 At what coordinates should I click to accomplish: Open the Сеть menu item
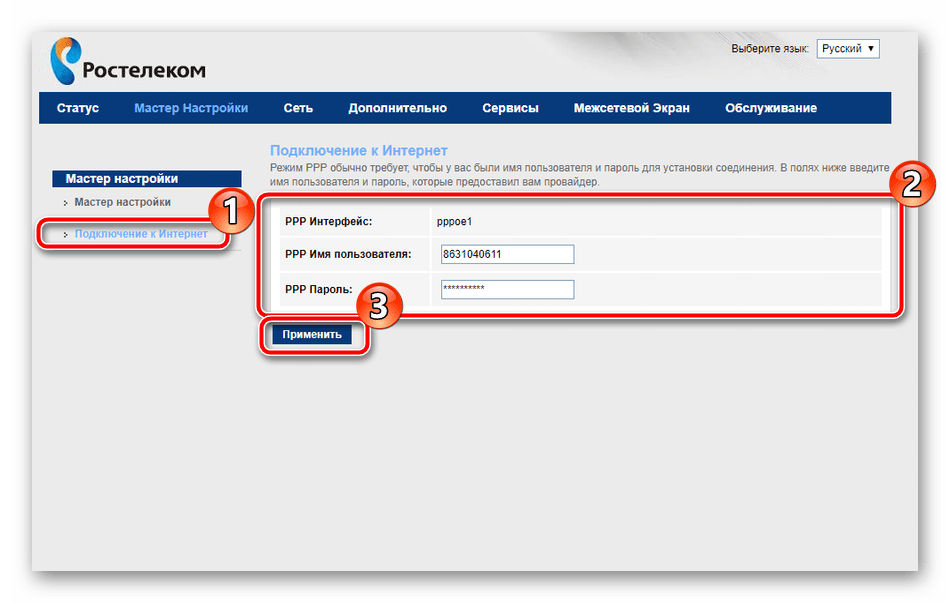point(298,108)
